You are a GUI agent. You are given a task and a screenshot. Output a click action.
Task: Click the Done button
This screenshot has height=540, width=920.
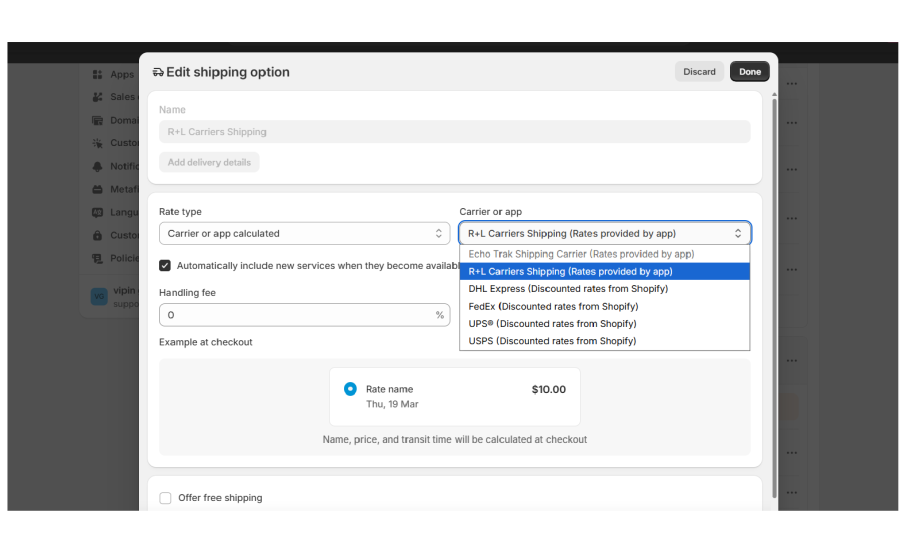750,72
